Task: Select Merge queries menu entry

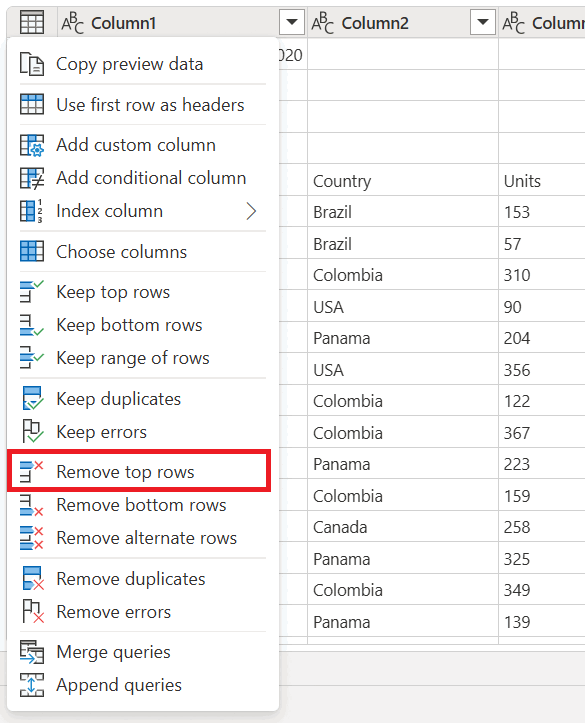Action: pos(143,652)
